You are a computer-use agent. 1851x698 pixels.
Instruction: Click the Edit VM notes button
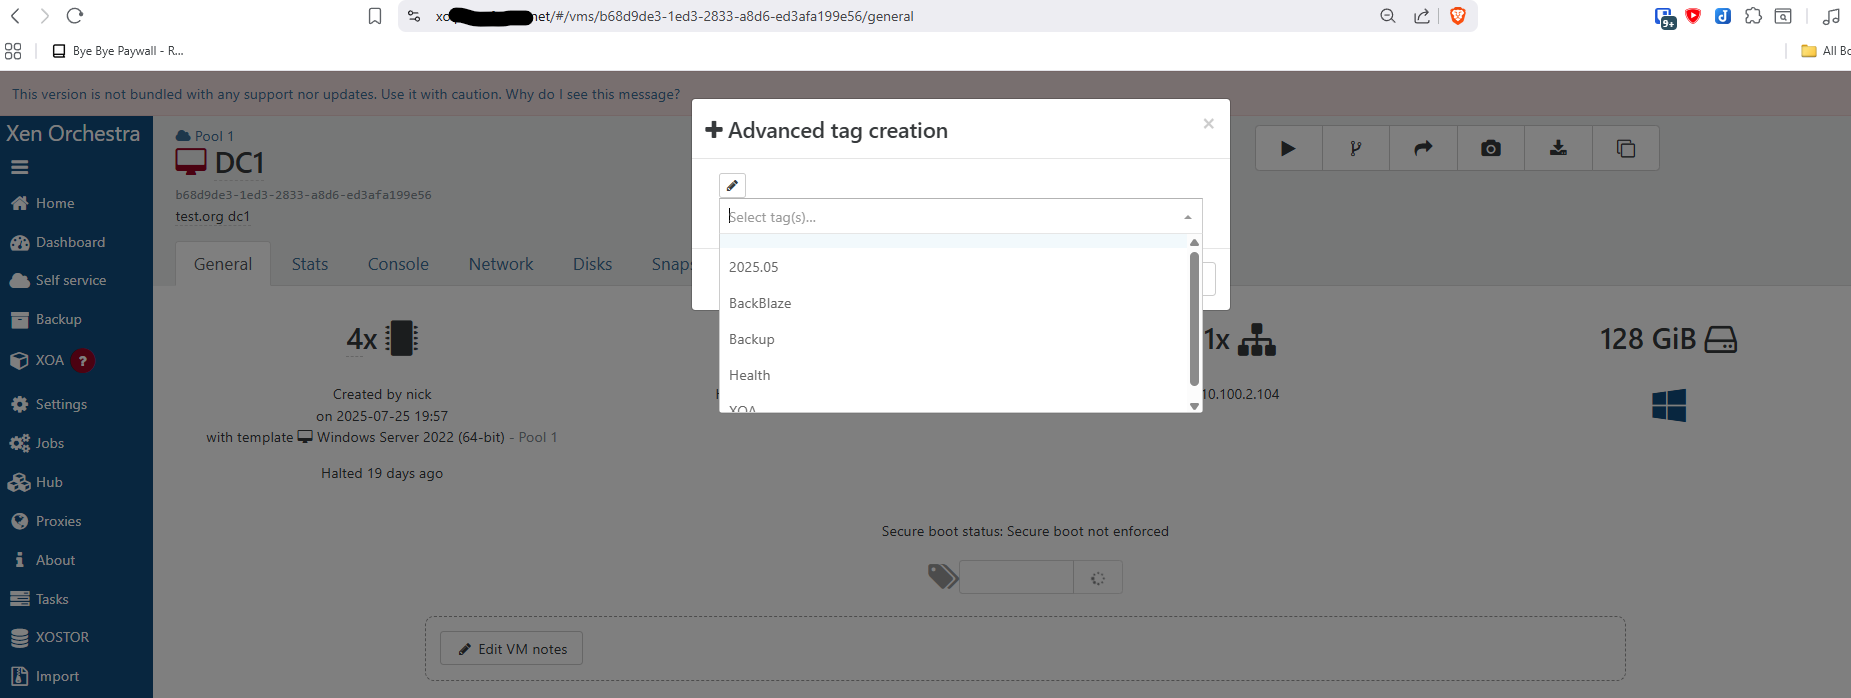coord(511,649)
